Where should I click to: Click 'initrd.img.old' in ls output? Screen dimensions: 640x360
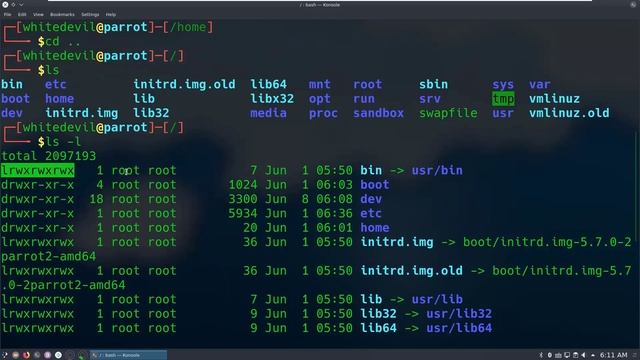click(184, 84)
